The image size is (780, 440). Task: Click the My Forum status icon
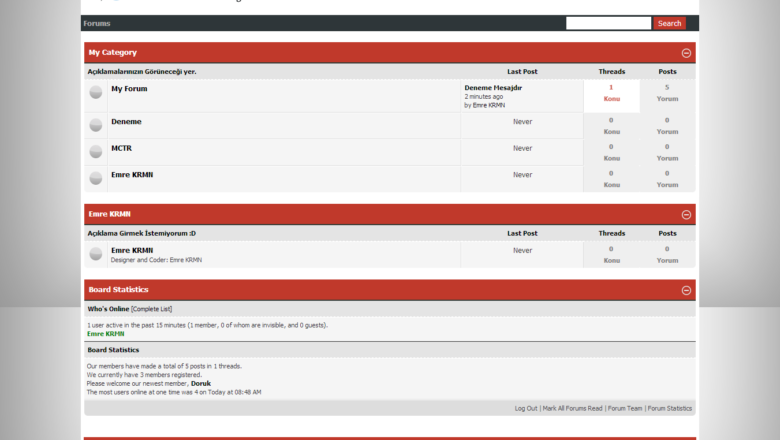pos(96,92)
